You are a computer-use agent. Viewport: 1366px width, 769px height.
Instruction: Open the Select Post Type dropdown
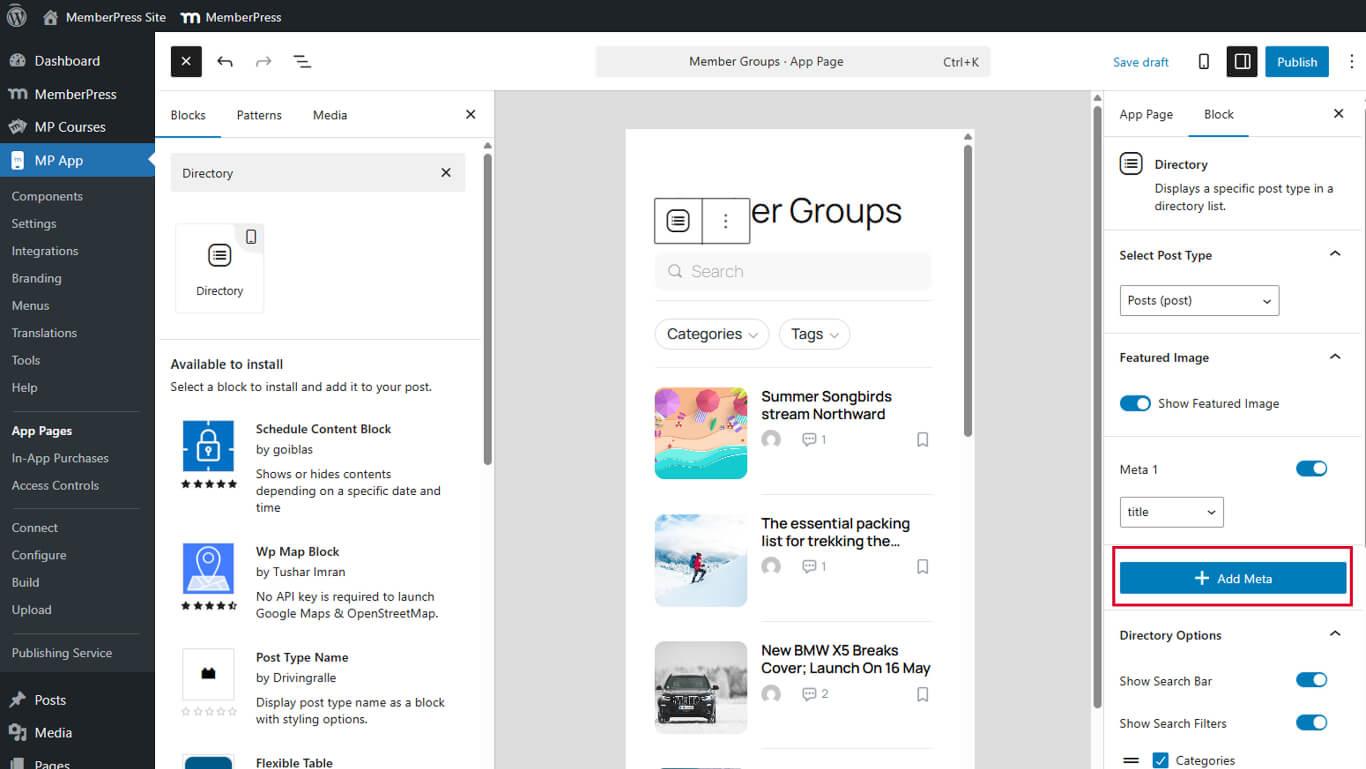[x=1198, y=300]
